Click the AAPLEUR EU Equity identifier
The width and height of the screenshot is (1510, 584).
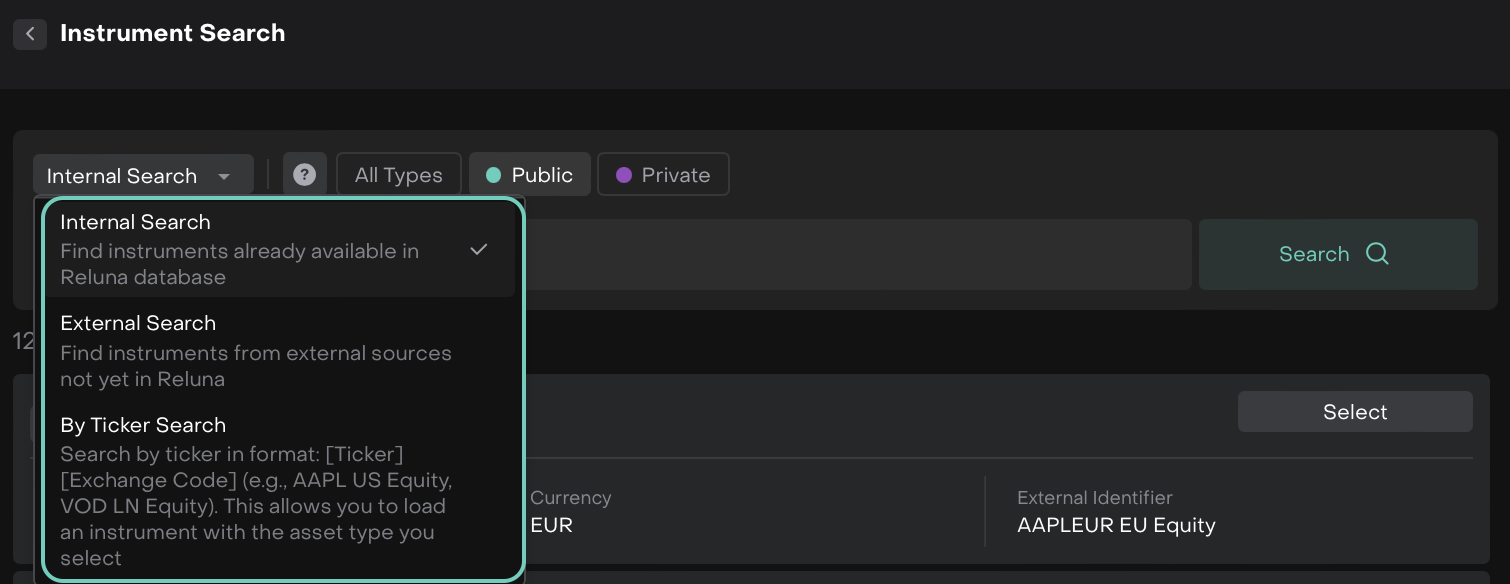tap(1116, 525)
